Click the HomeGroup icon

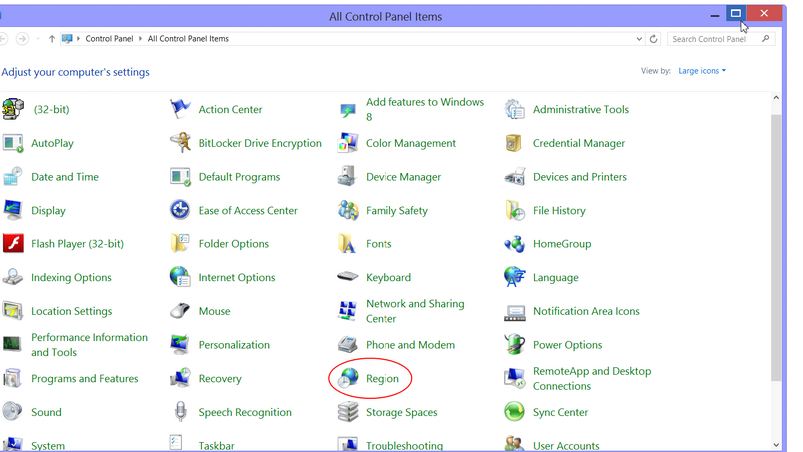[x=515, y=244]
